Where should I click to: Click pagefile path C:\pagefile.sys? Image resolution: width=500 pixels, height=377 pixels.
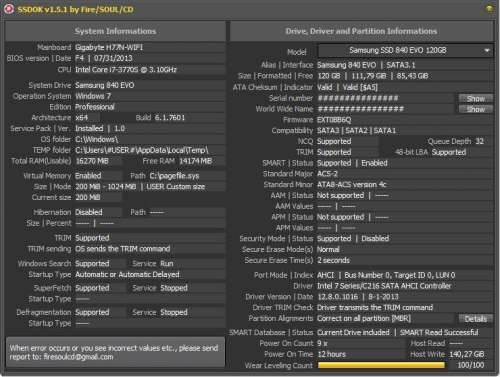(x=174, y=176)
